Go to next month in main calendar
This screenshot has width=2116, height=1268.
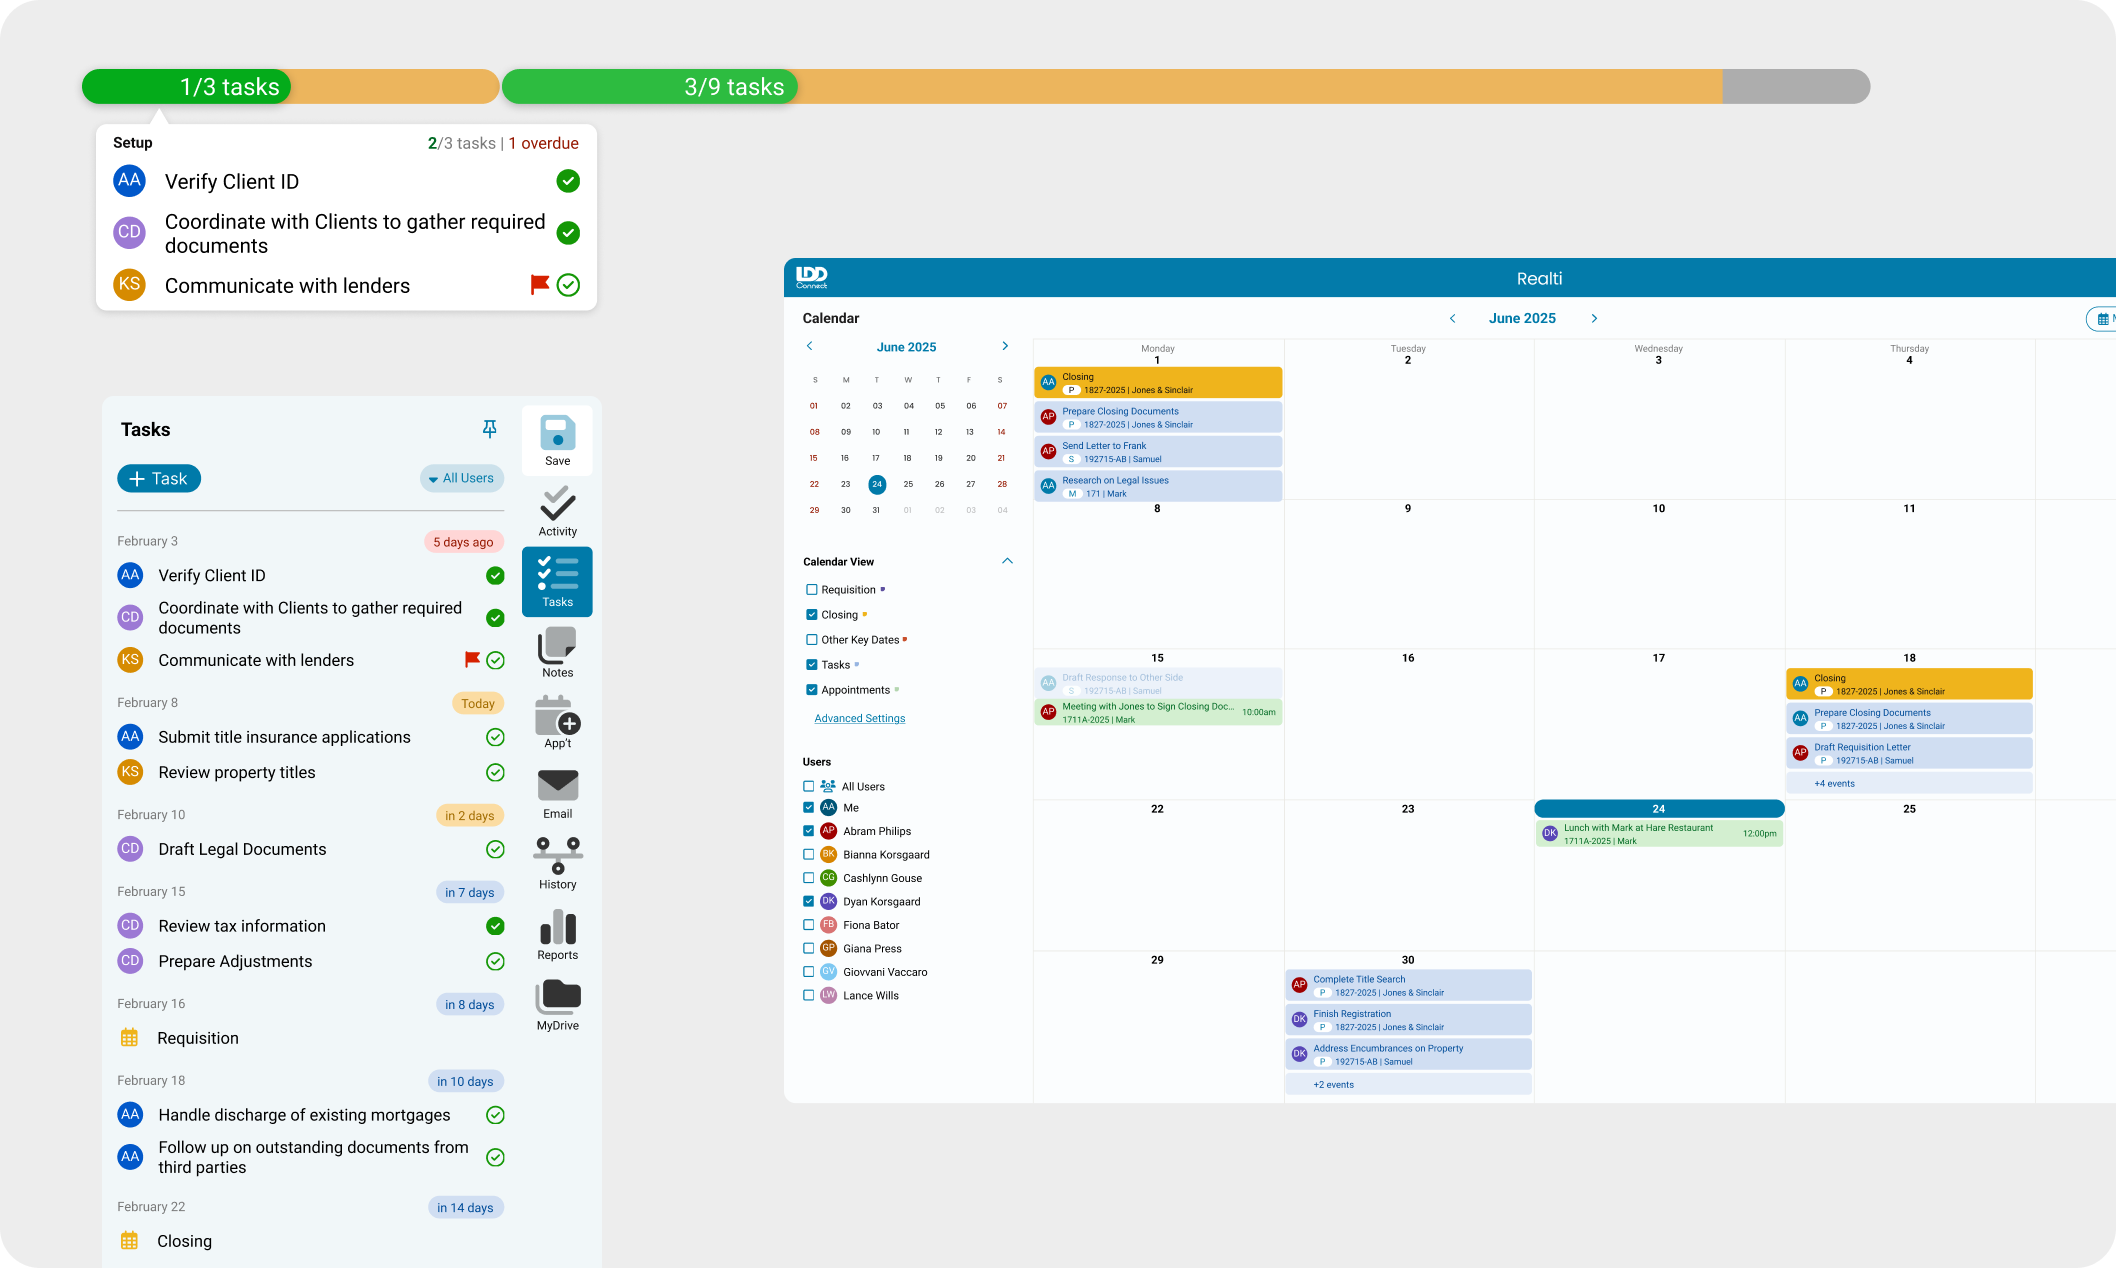pos(1594,319)
